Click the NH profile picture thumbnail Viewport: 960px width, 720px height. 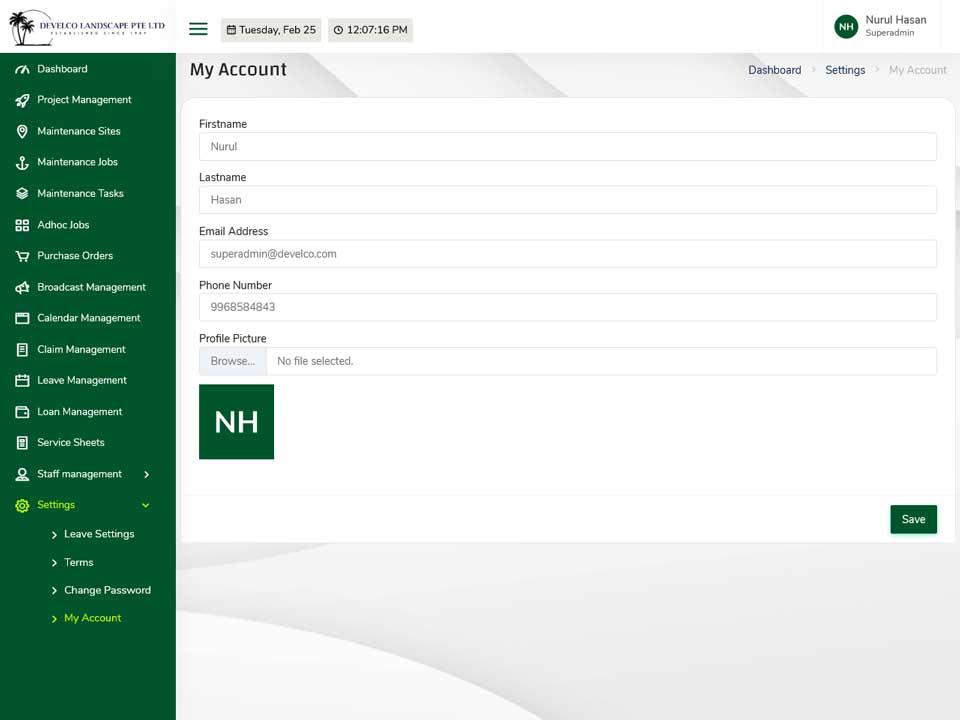point(236,422)
